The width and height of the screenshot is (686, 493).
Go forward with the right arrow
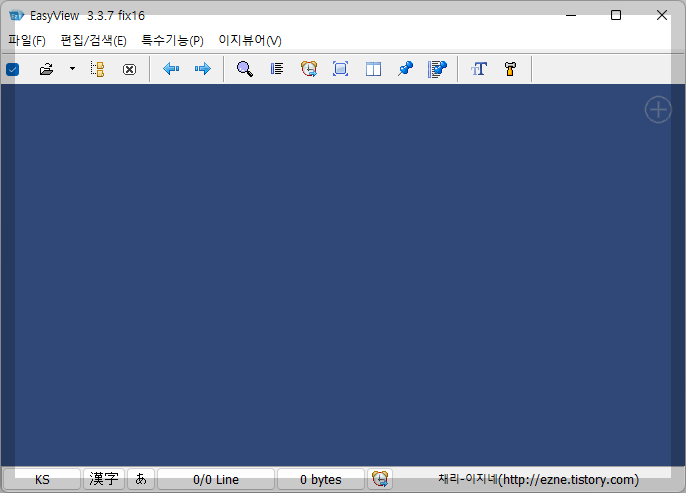[203, 69]
